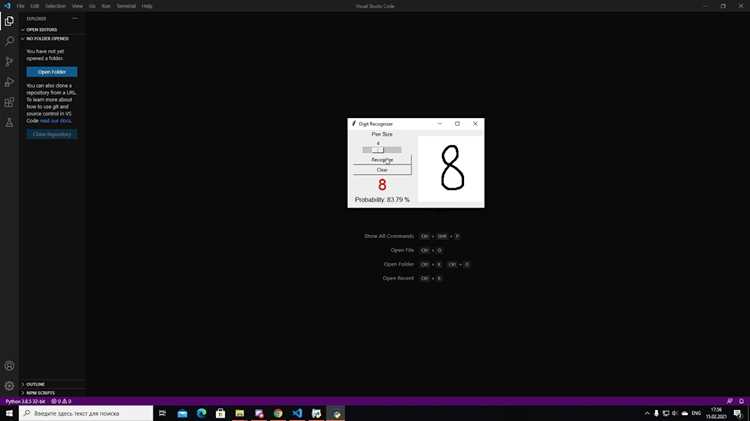The height and width of the screenshot is (421, 750).
Task: Click errors and warnings count in status bar
Action: coord(61,401)
